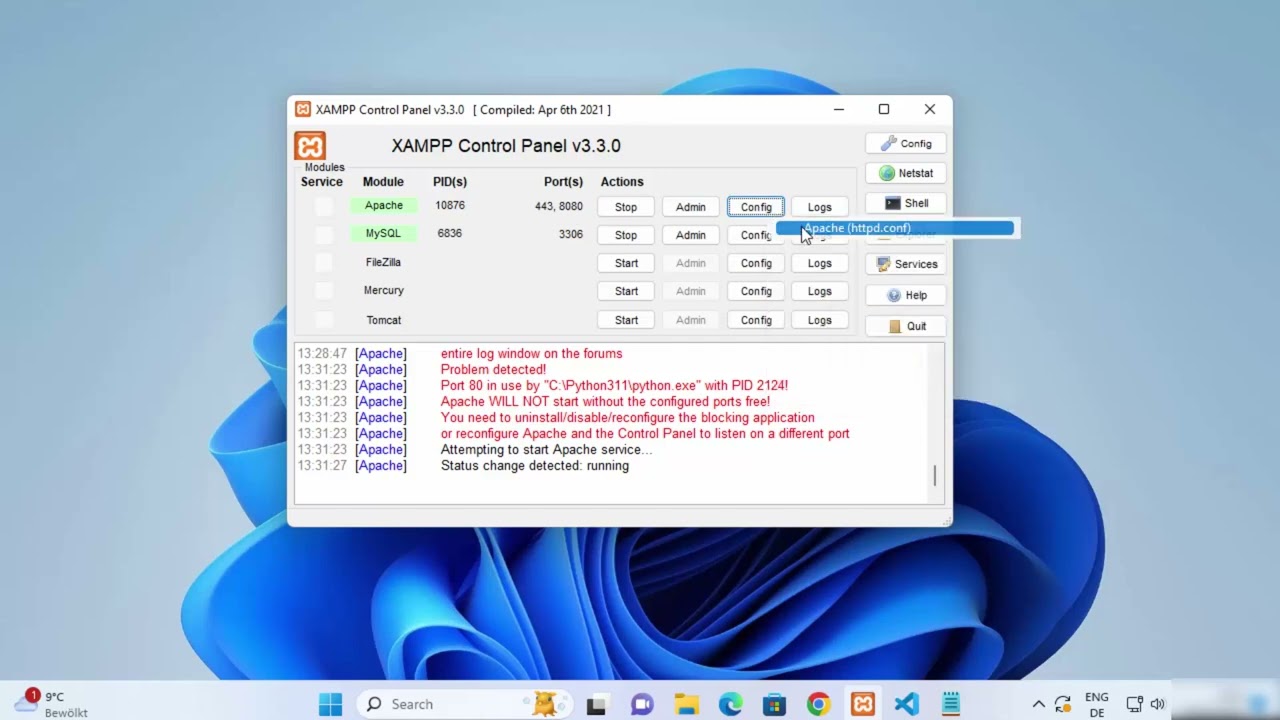Click the FileZilla module label
This screenshot has height=720, width=1280.
pyautogui.click(x=383, y=262)
